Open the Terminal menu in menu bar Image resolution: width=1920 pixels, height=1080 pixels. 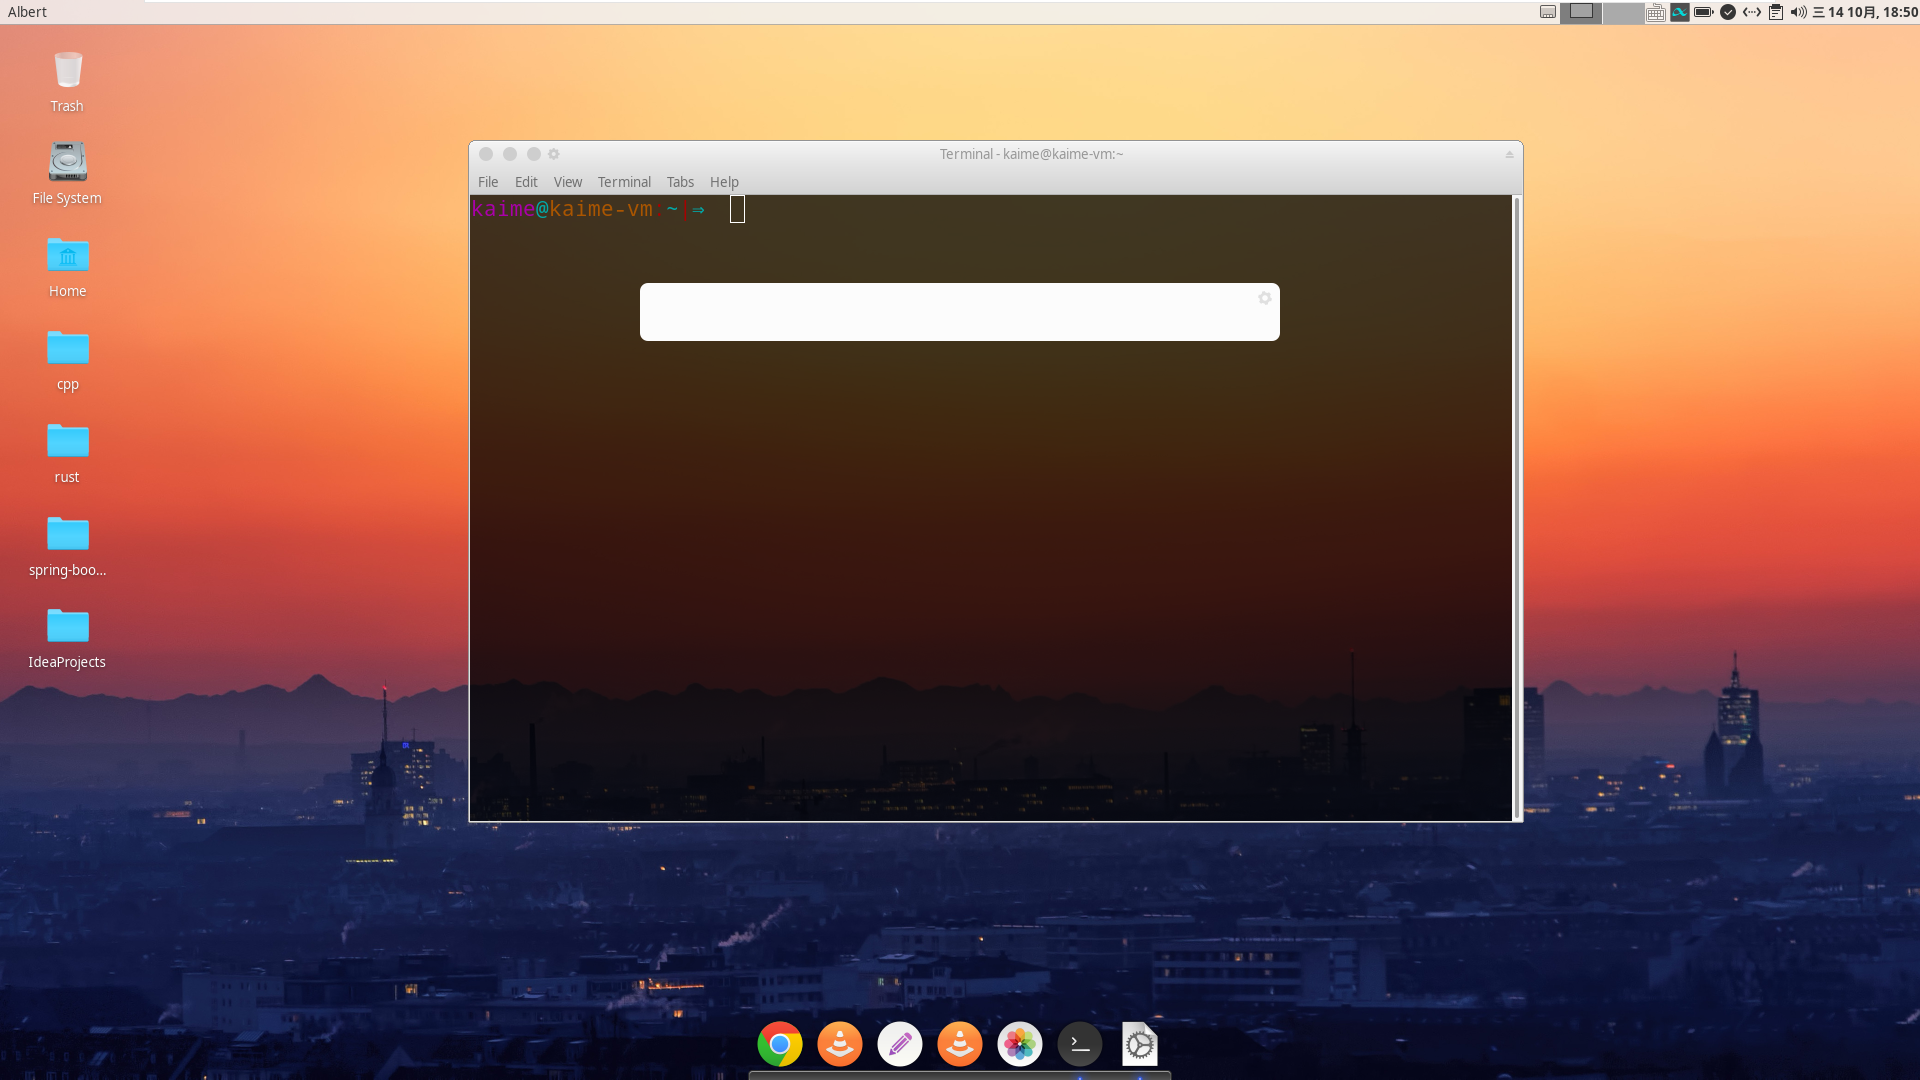coord(624,182)
